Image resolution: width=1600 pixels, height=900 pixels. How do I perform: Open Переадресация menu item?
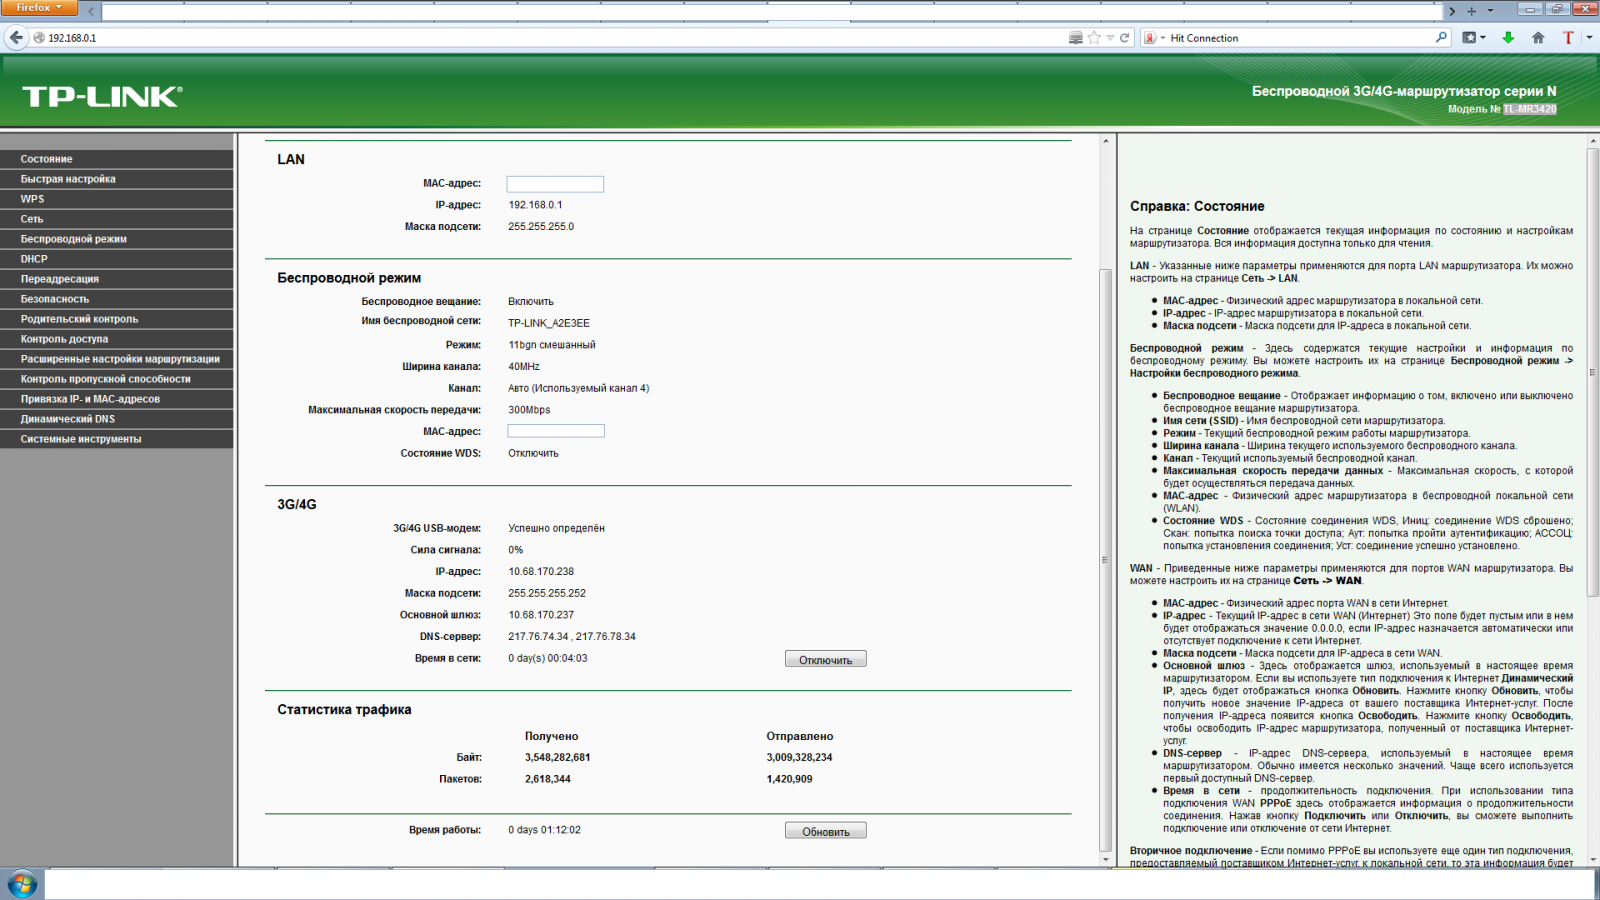[x=117, y=279]
